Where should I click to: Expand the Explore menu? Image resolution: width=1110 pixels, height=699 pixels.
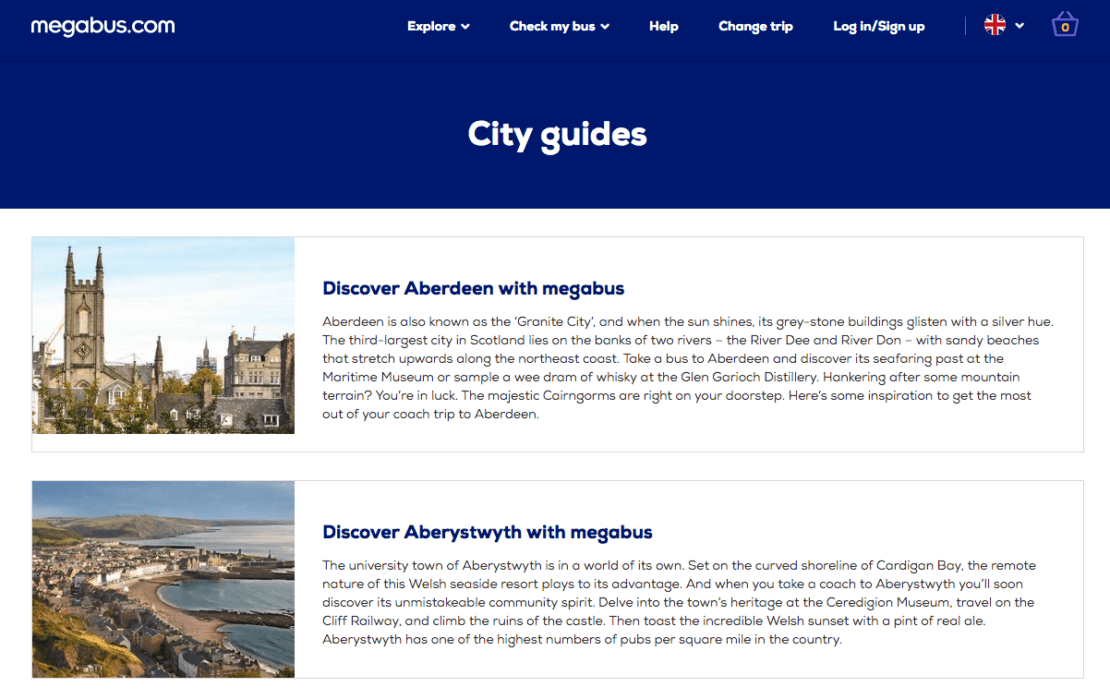coord(438,26)
